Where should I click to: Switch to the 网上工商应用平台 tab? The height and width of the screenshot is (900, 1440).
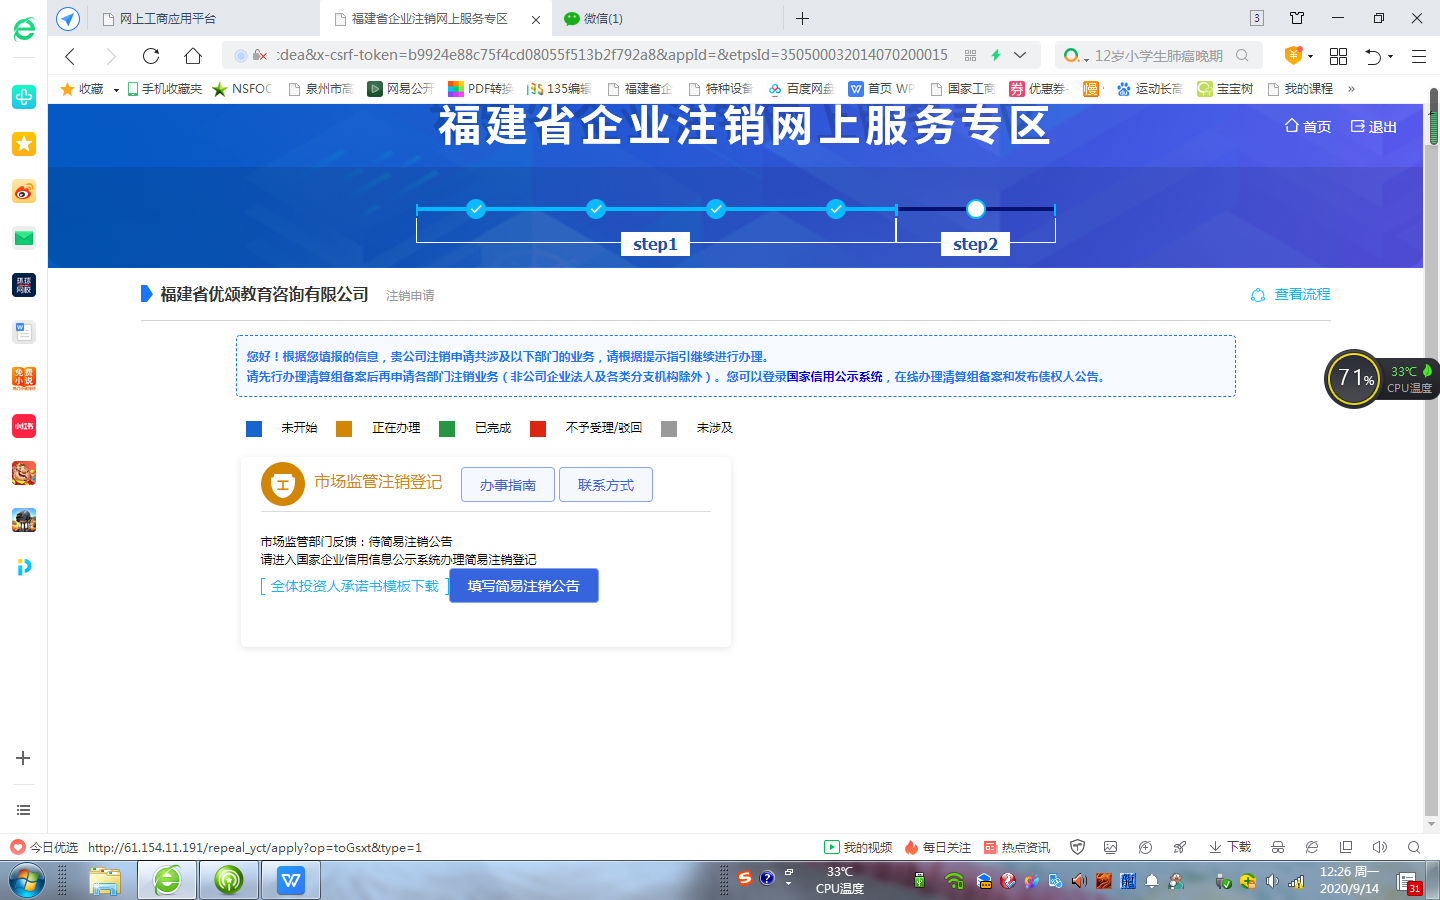point(168,19)
